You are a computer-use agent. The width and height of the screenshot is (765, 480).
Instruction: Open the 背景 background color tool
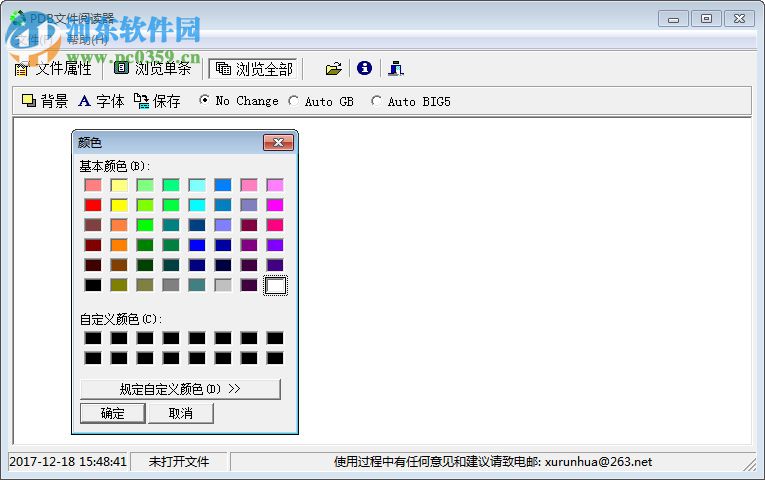click(45, 101)
